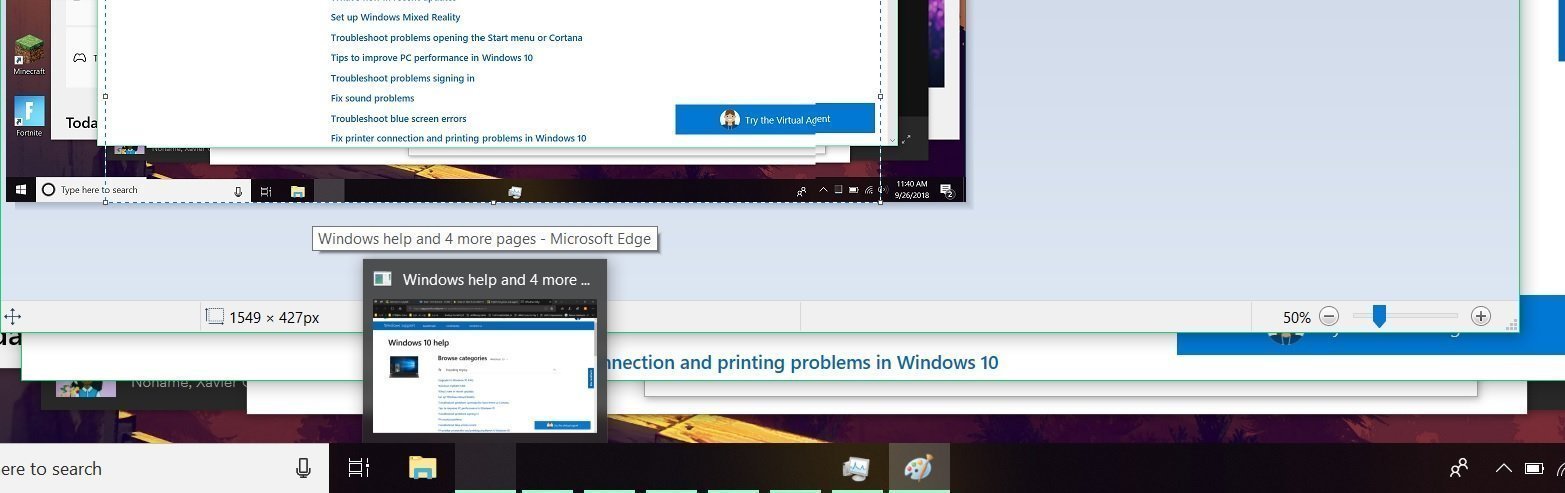Click the small-font 'Fix printer connection' line in canvas
The width and height of the screenshot is (1565, 493).
pyautogui.click(x=459, y=138)
